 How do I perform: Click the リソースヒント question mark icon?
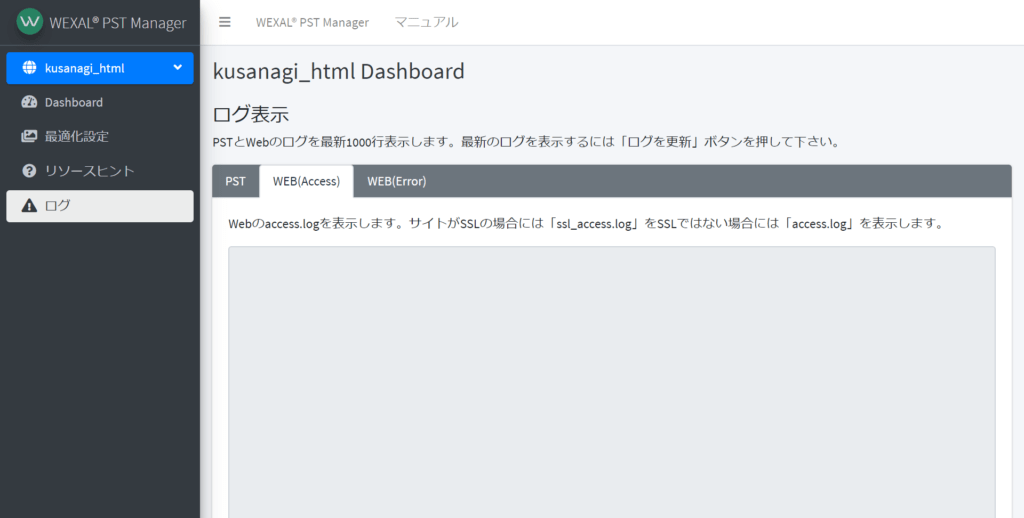pyautogui.click(x=29, y=171)
